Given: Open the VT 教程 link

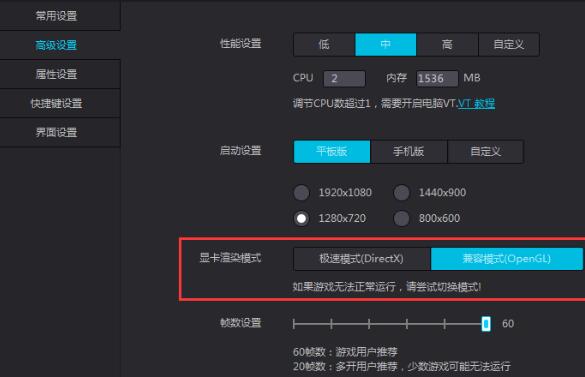Looking at the screenshot, I should click(476, 103).
